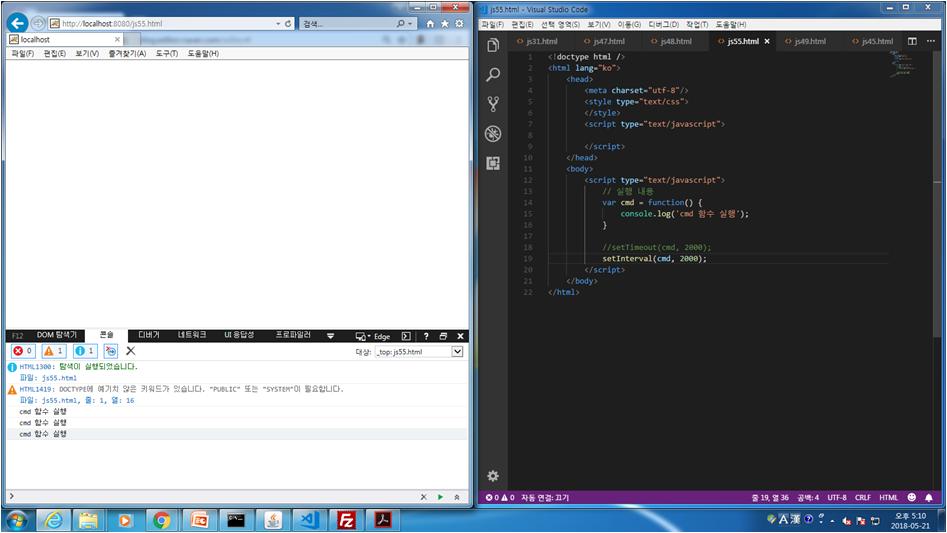Screen dimensions: 947x533
Task: Close the js55.html editor tab
Action: pos(767,41)
